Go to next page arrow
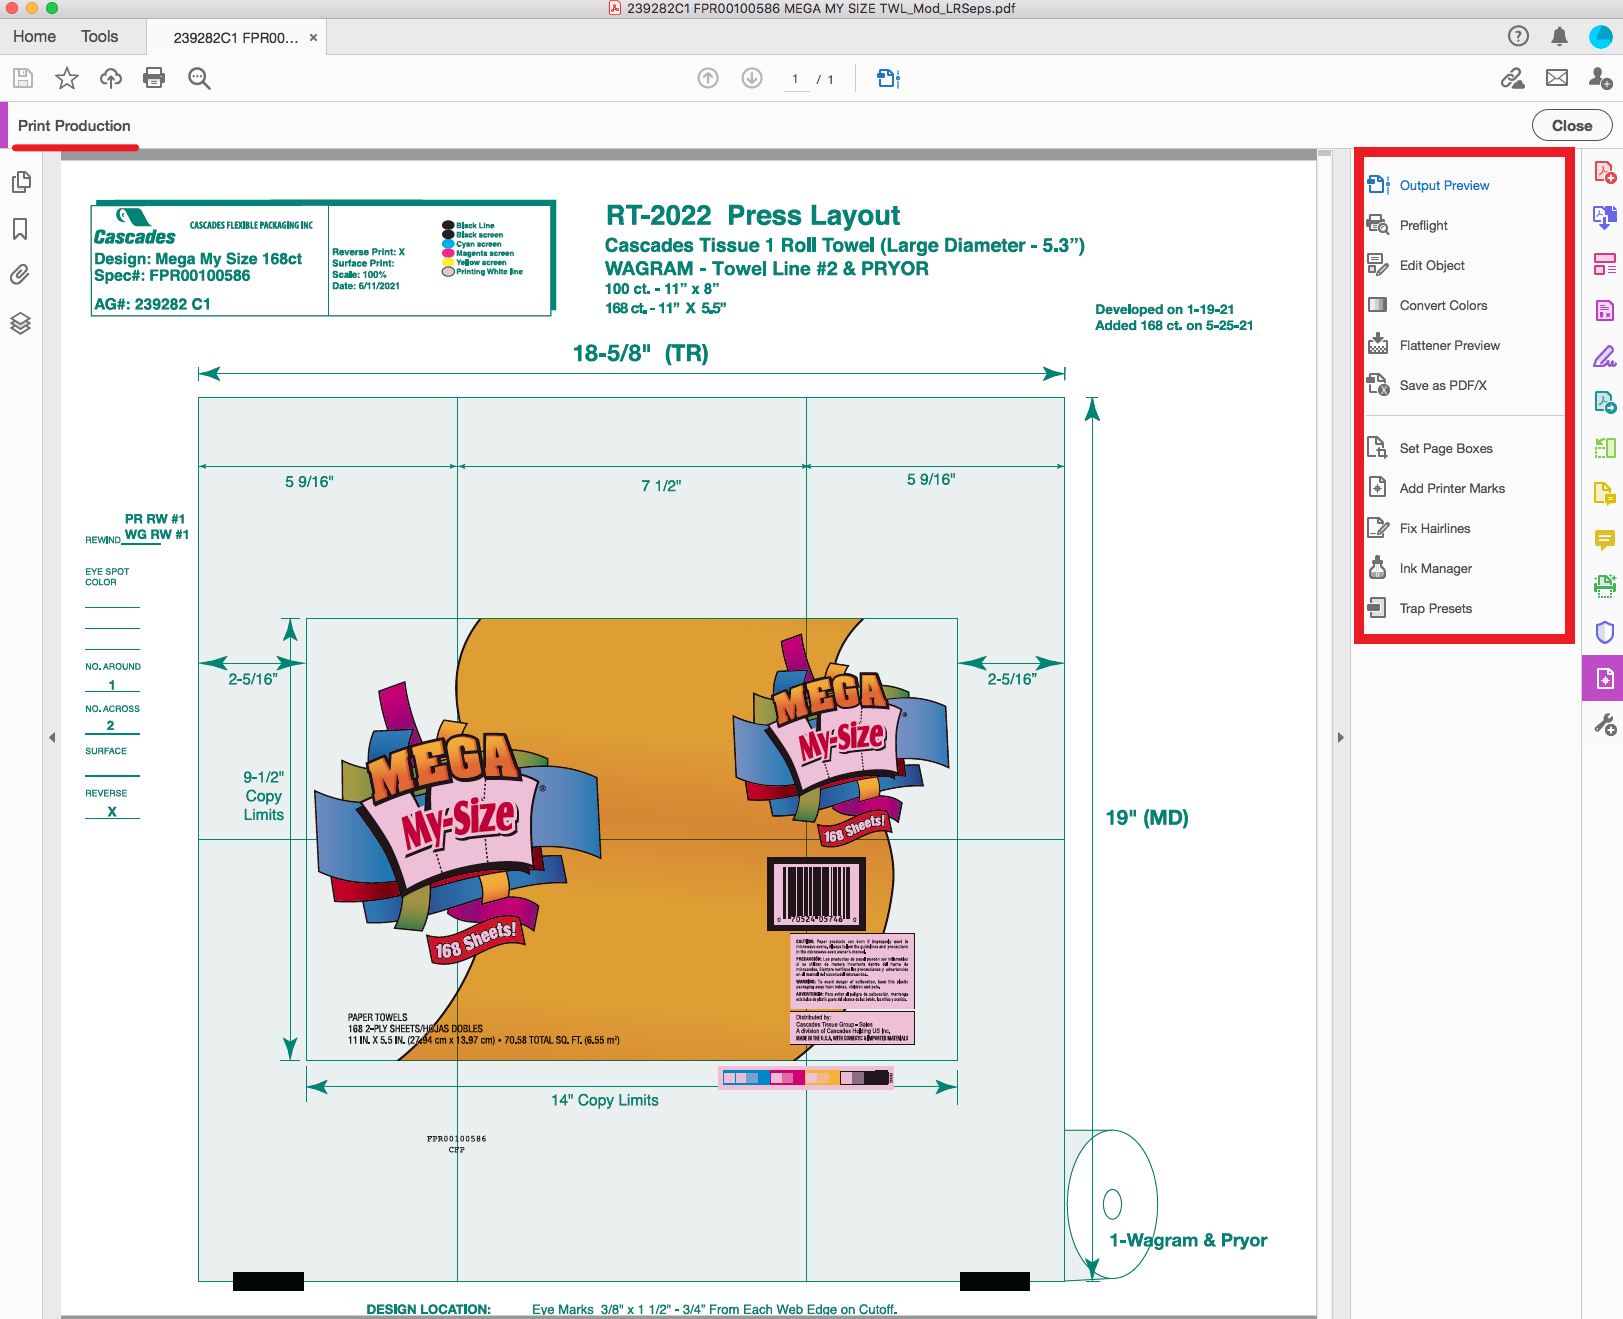Viewport: 1623px width, 1319px height. coord(752,78)
